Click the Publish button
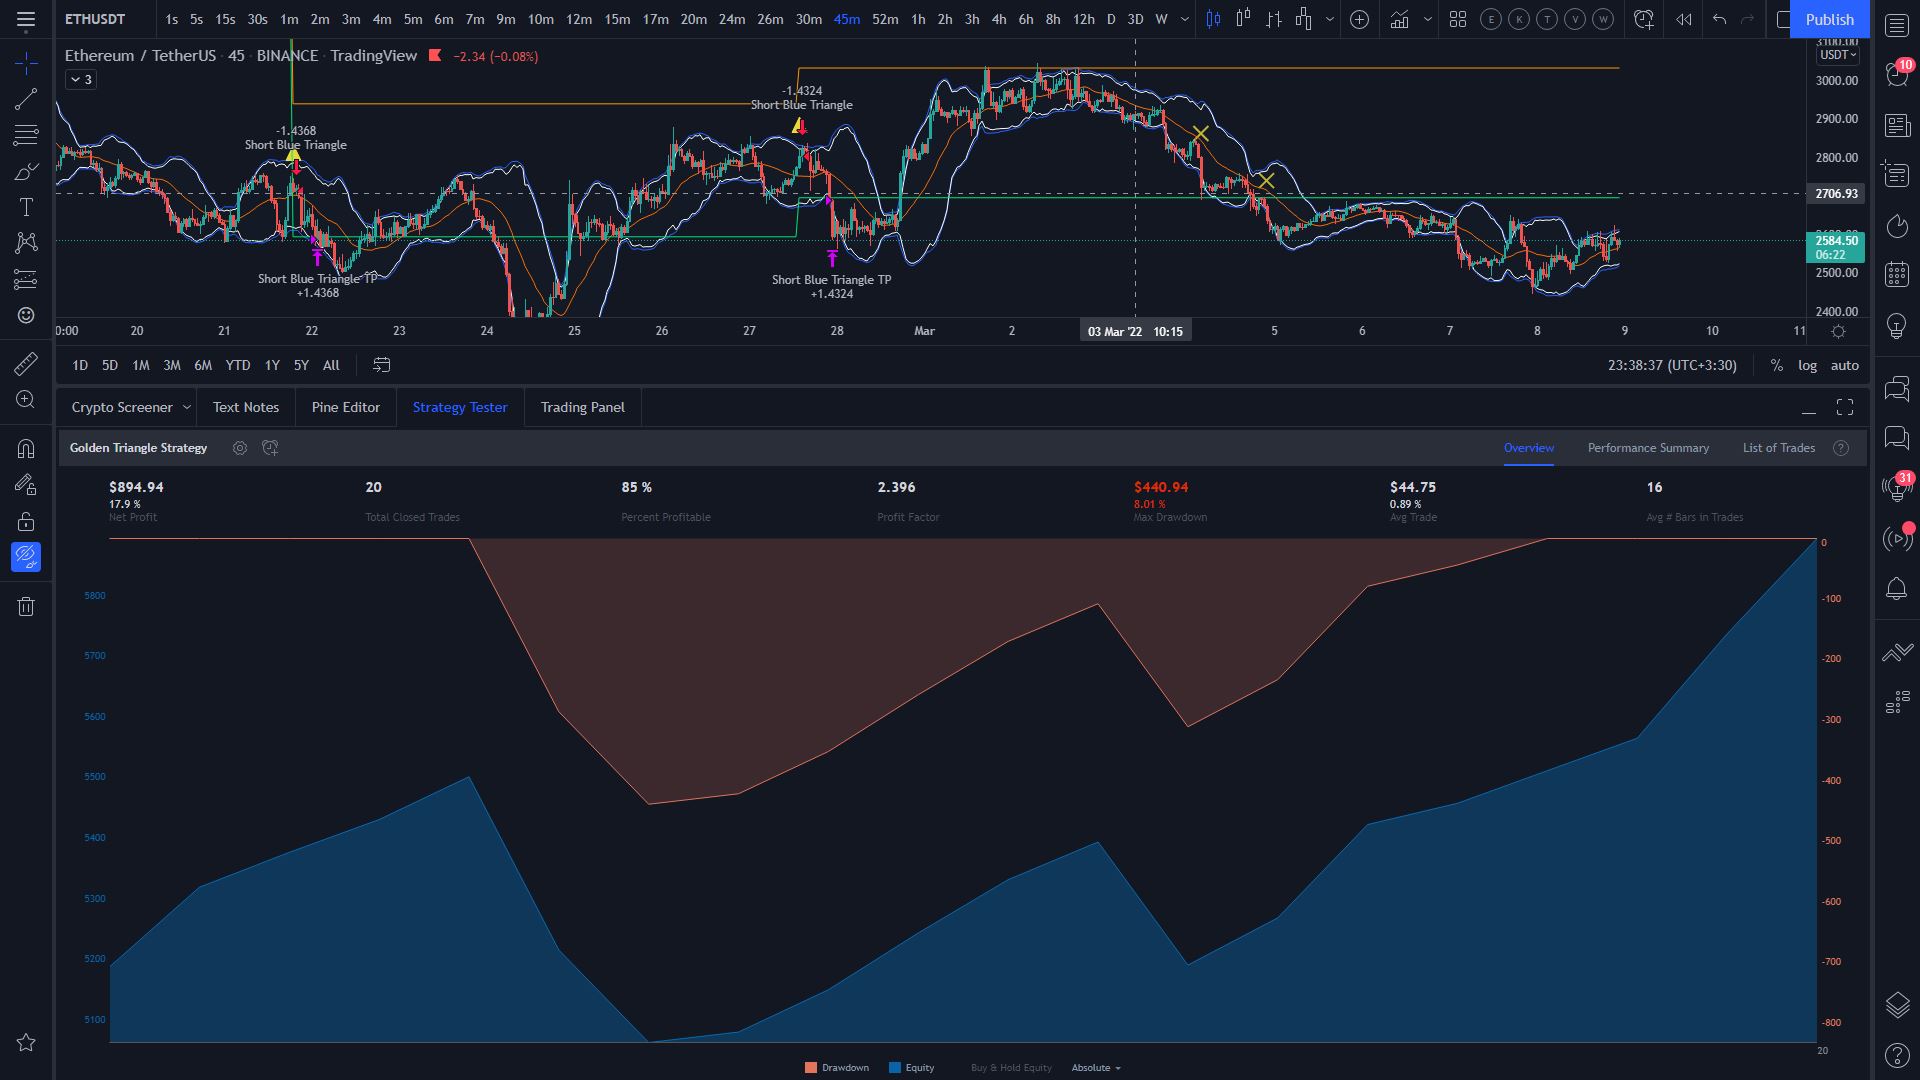 coord(1829,19)
